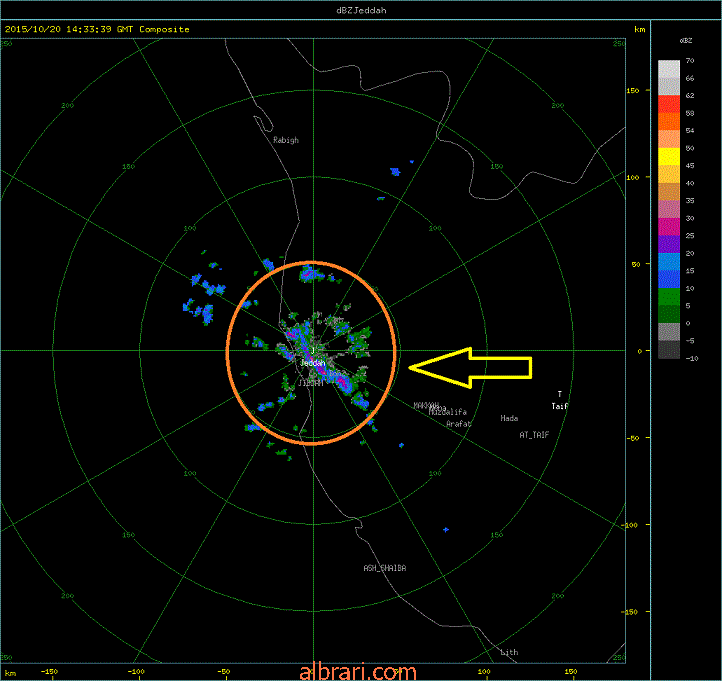Click the dBZJeddah title at top
This screenshot has width=722, height=681.
pyautogui.click(x=361, y=10)
